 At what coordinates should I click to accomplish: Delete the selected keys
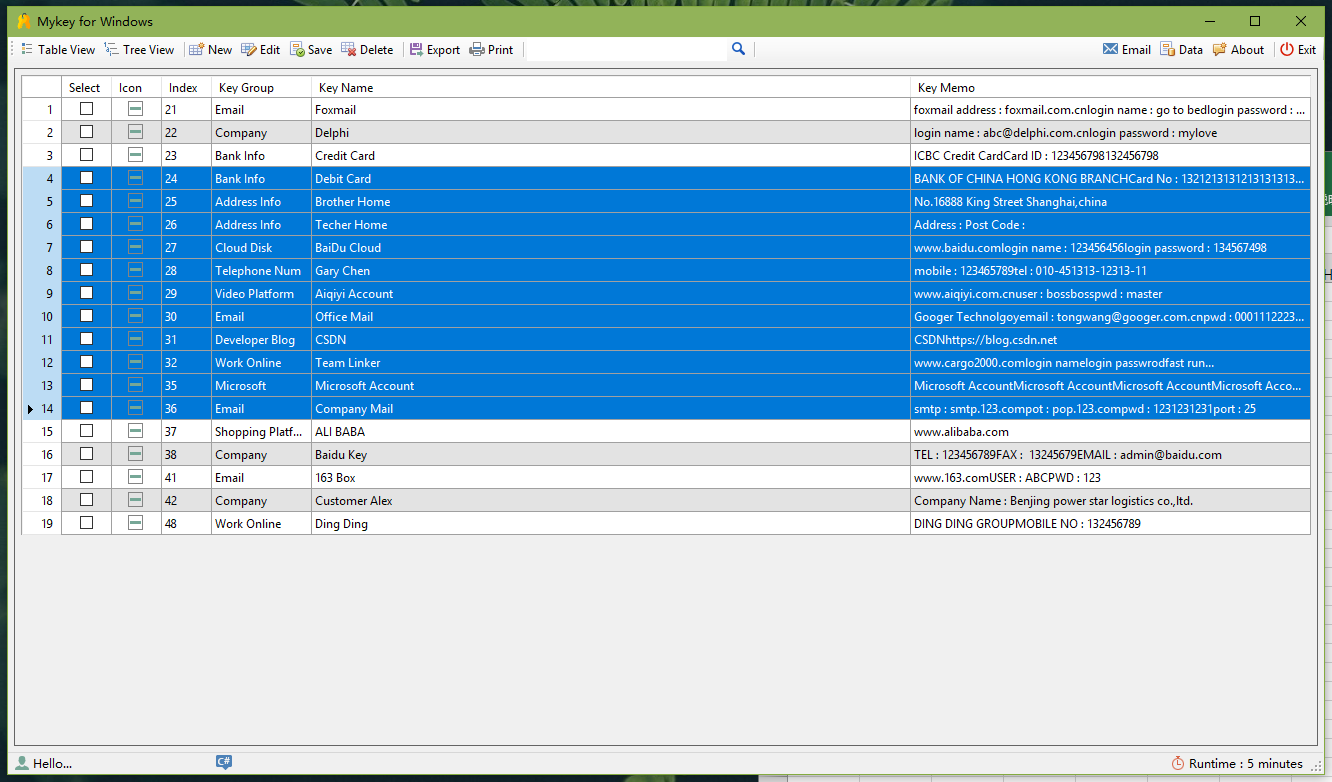coord(367,49)
